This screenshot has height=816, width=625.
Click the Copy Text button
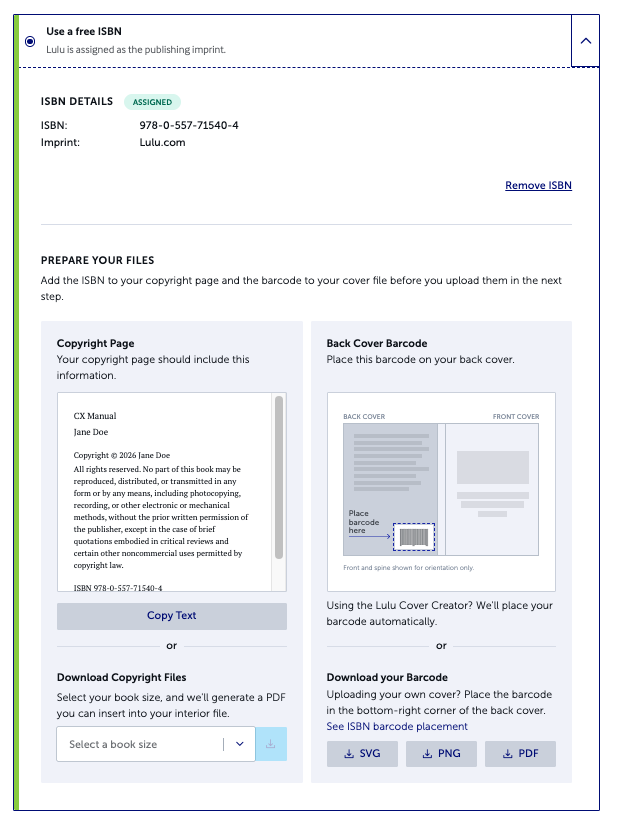pyautogui.click(x=172, y=616)
